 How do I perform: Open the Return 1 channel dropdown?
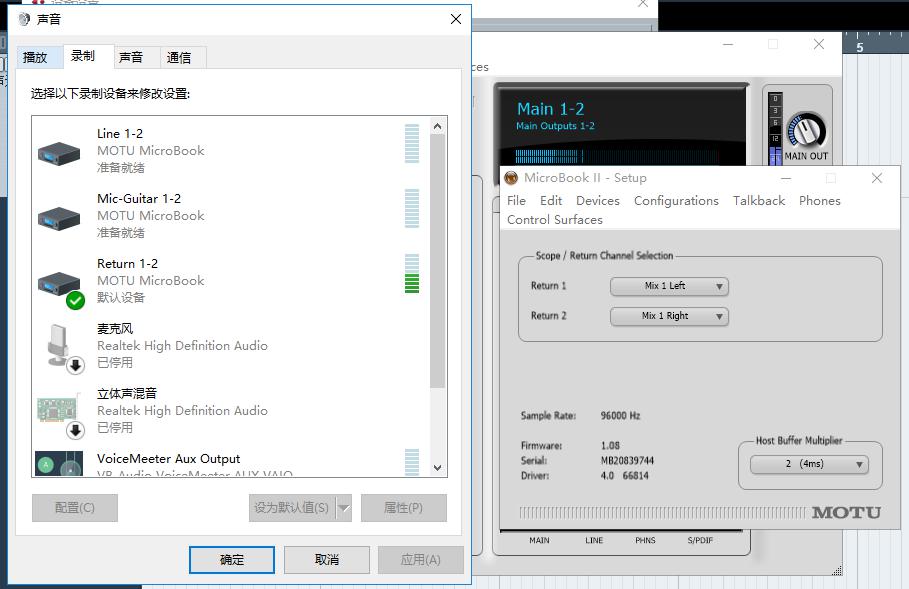pos(669,286)
